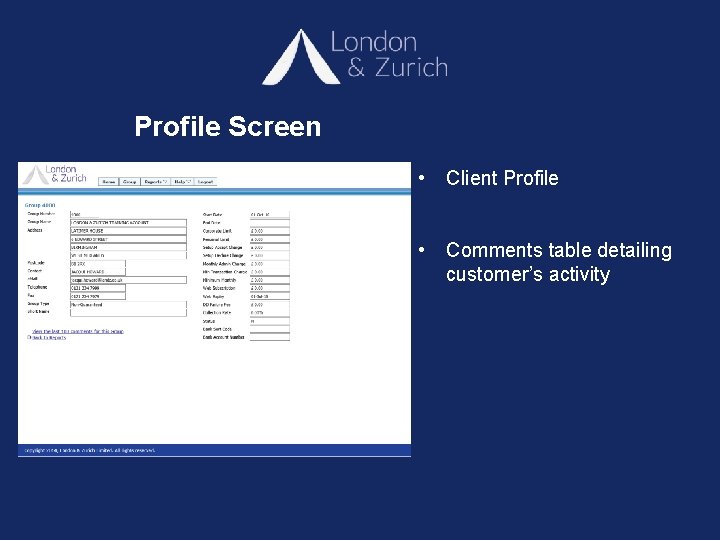Viewport: 720px width, 540px height.
Task: Select the LATIMER HOUSE address line
Action: click(128, 231)
